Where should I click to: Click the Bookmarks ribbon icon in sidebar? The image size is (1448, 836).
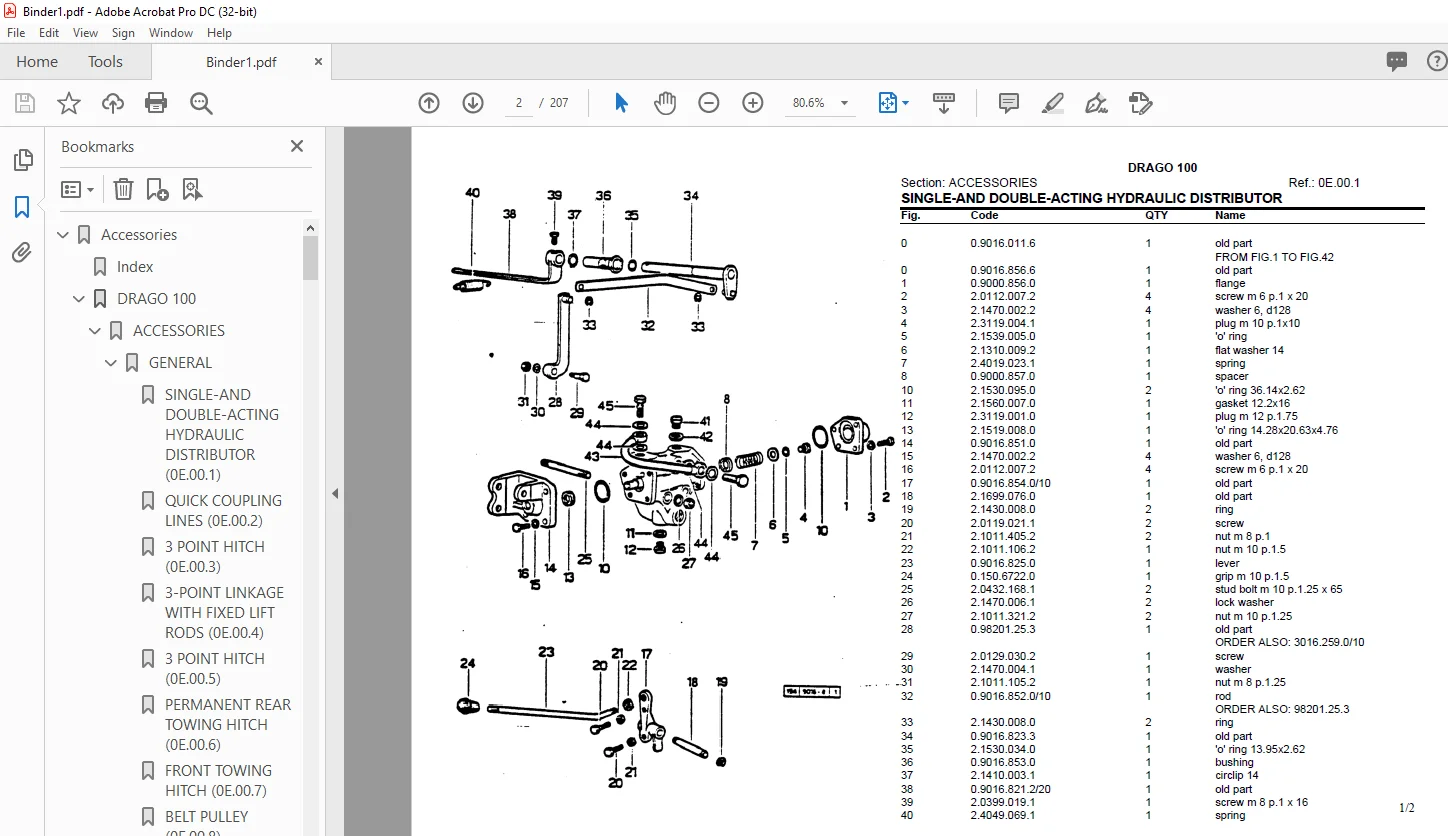(22, 207)
